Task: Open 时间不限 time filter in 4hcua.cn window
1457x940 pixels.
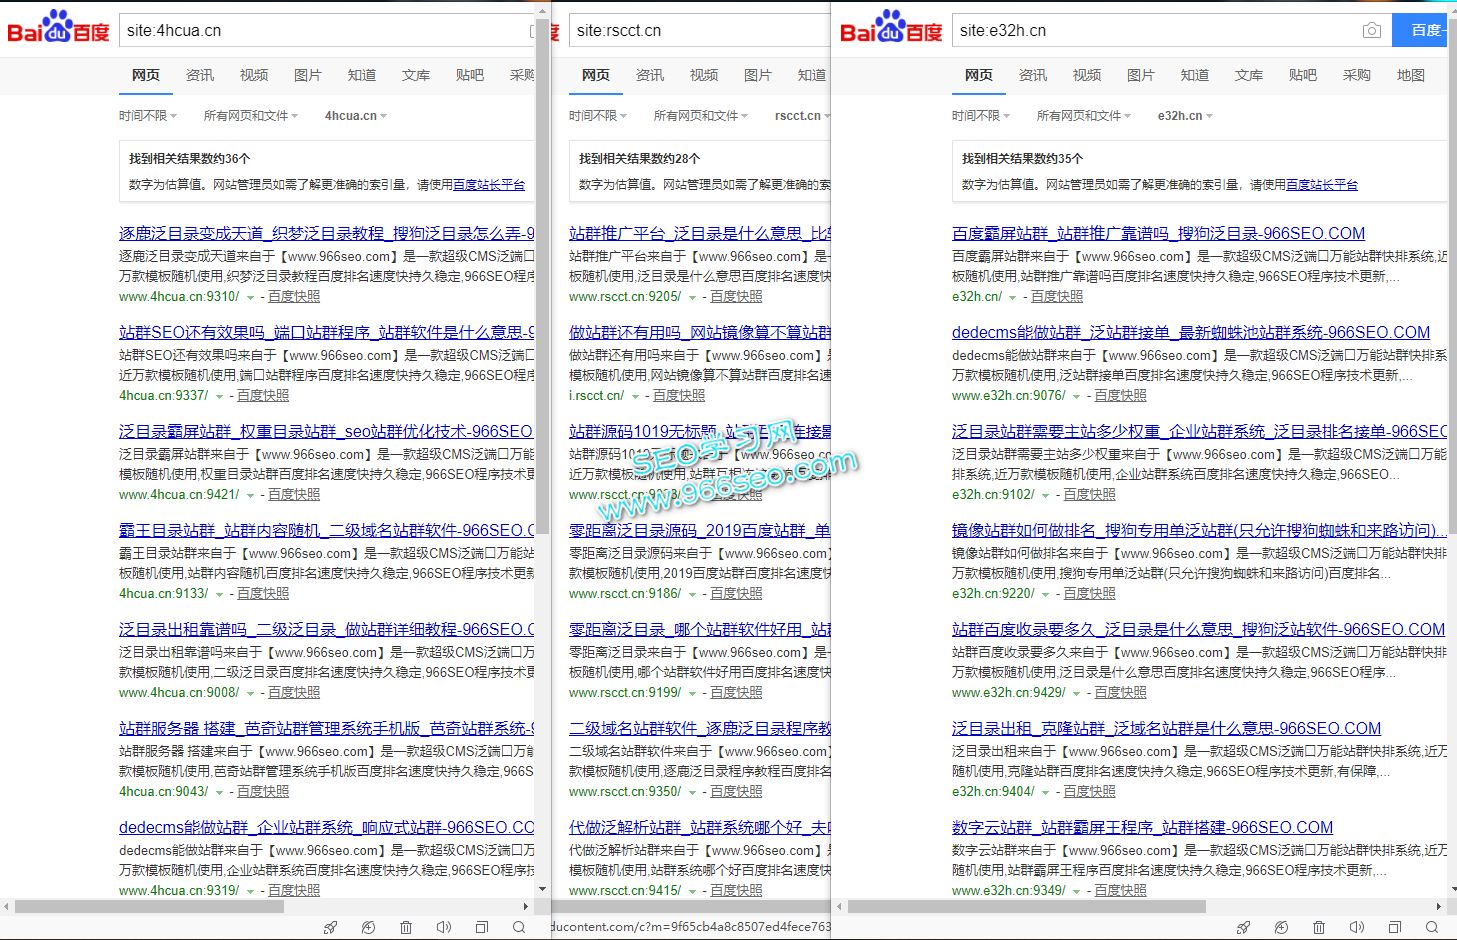Action: click(x=148, y=116)
